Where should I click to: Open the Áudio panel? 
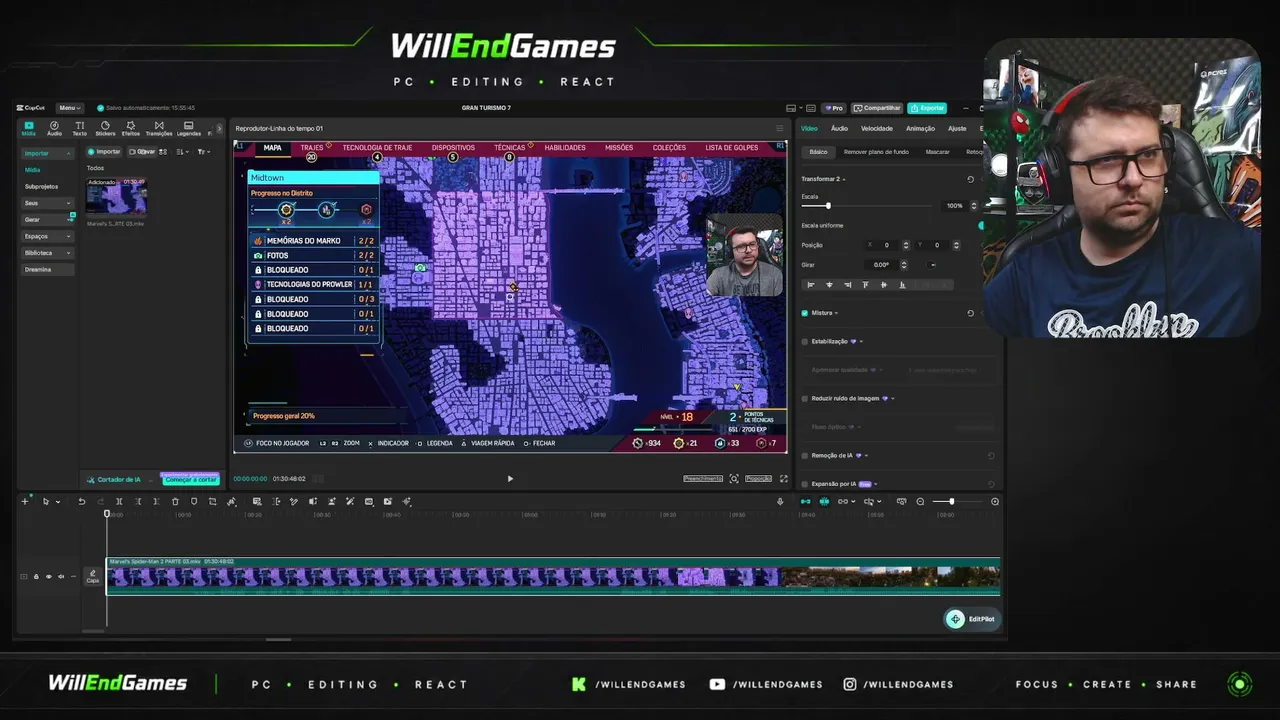tap(54, 128)
